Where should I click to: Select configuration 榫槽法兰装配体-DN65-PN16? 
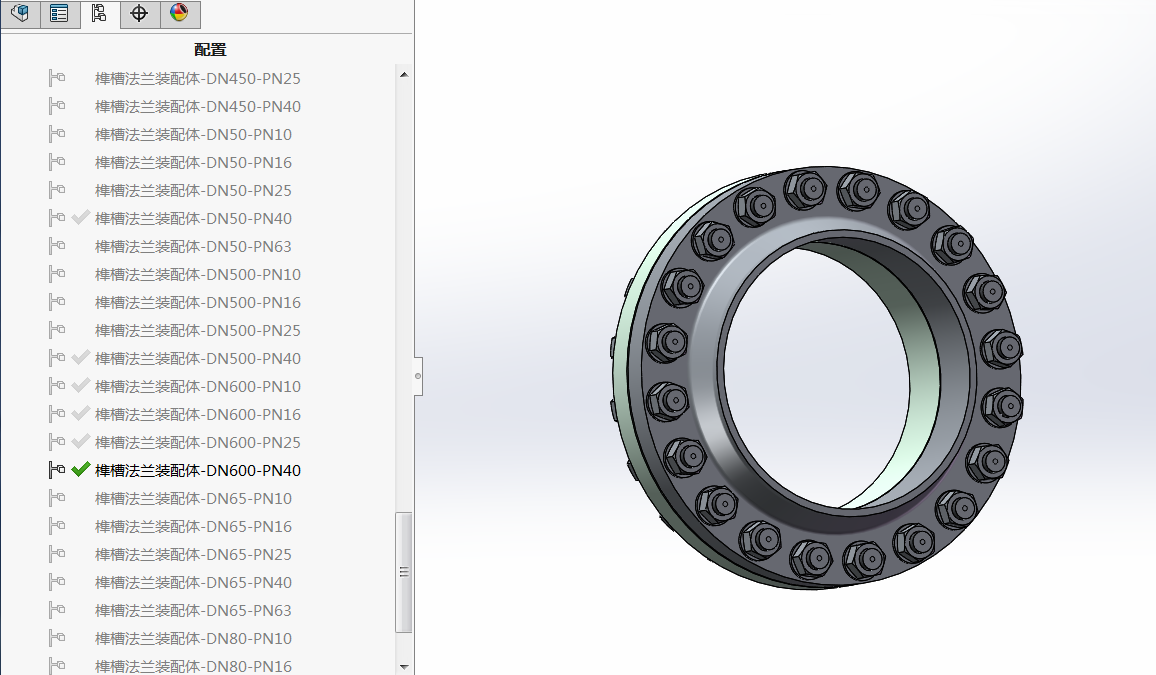tap(193, 526)
